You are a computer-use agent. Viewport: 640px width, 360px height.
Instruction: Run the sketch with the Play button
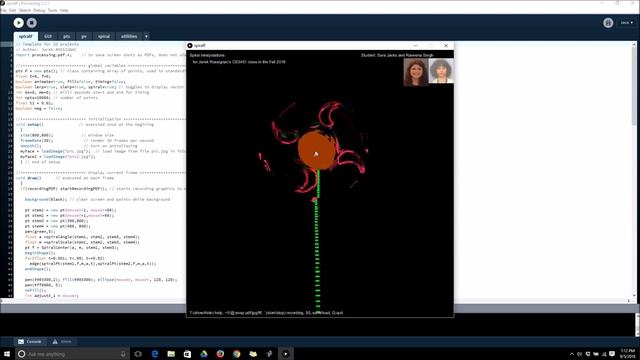coord(18,23)
